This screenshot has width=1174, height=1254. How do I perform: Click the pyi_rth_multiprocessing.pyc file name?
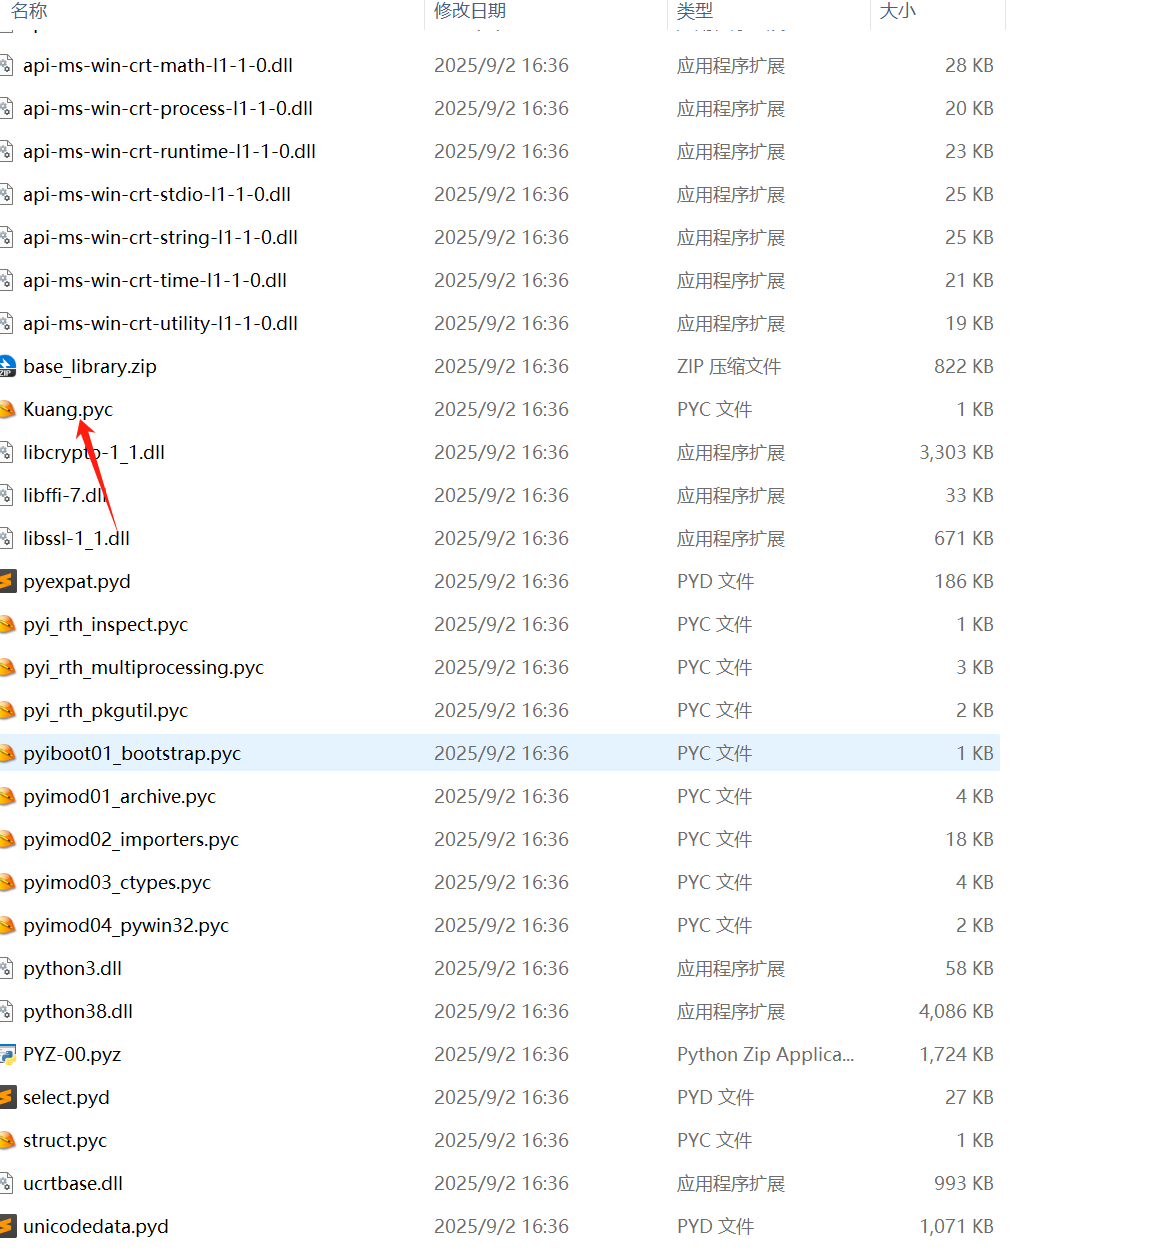pos(144,668)
